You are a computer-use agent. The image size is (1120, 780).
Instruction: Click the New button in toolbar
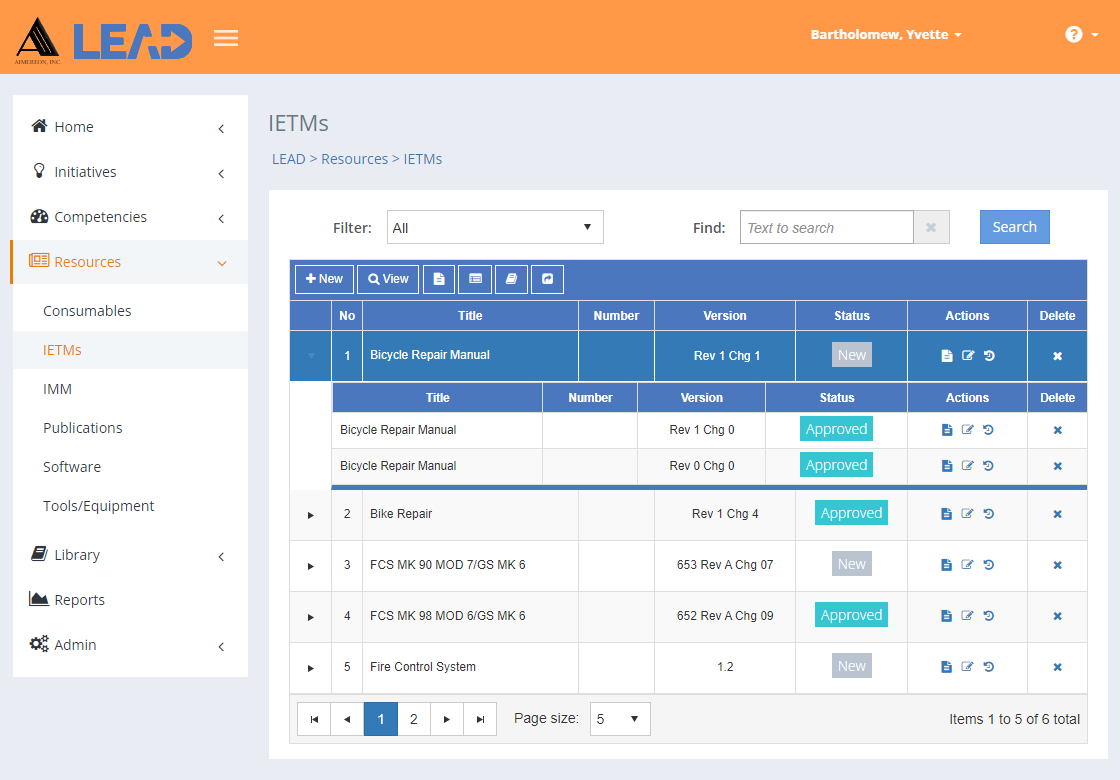point(324,279)
